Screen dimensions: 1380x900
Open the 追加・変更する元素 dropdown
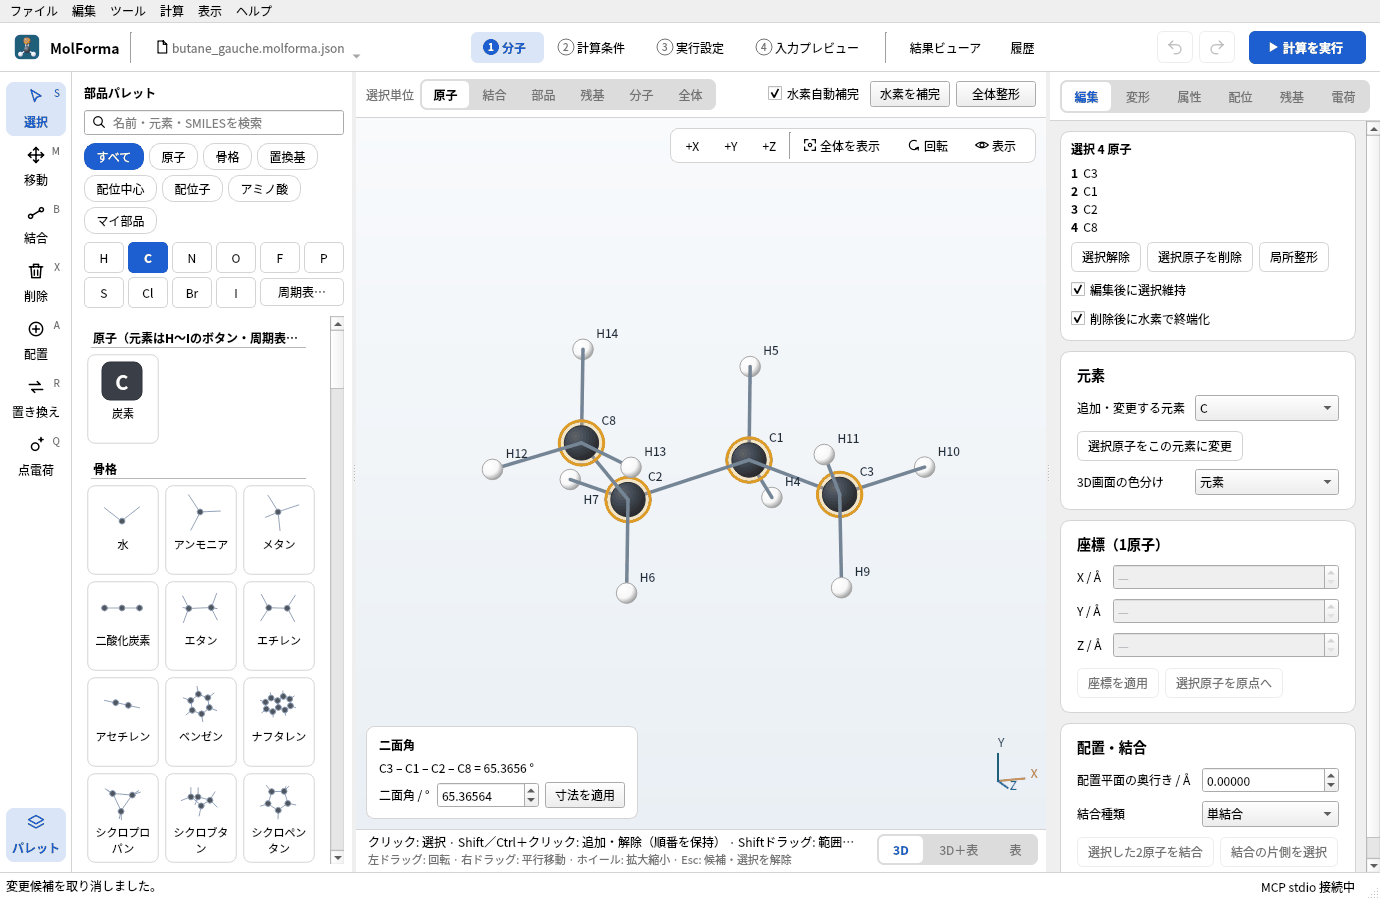pos(1267,408)
